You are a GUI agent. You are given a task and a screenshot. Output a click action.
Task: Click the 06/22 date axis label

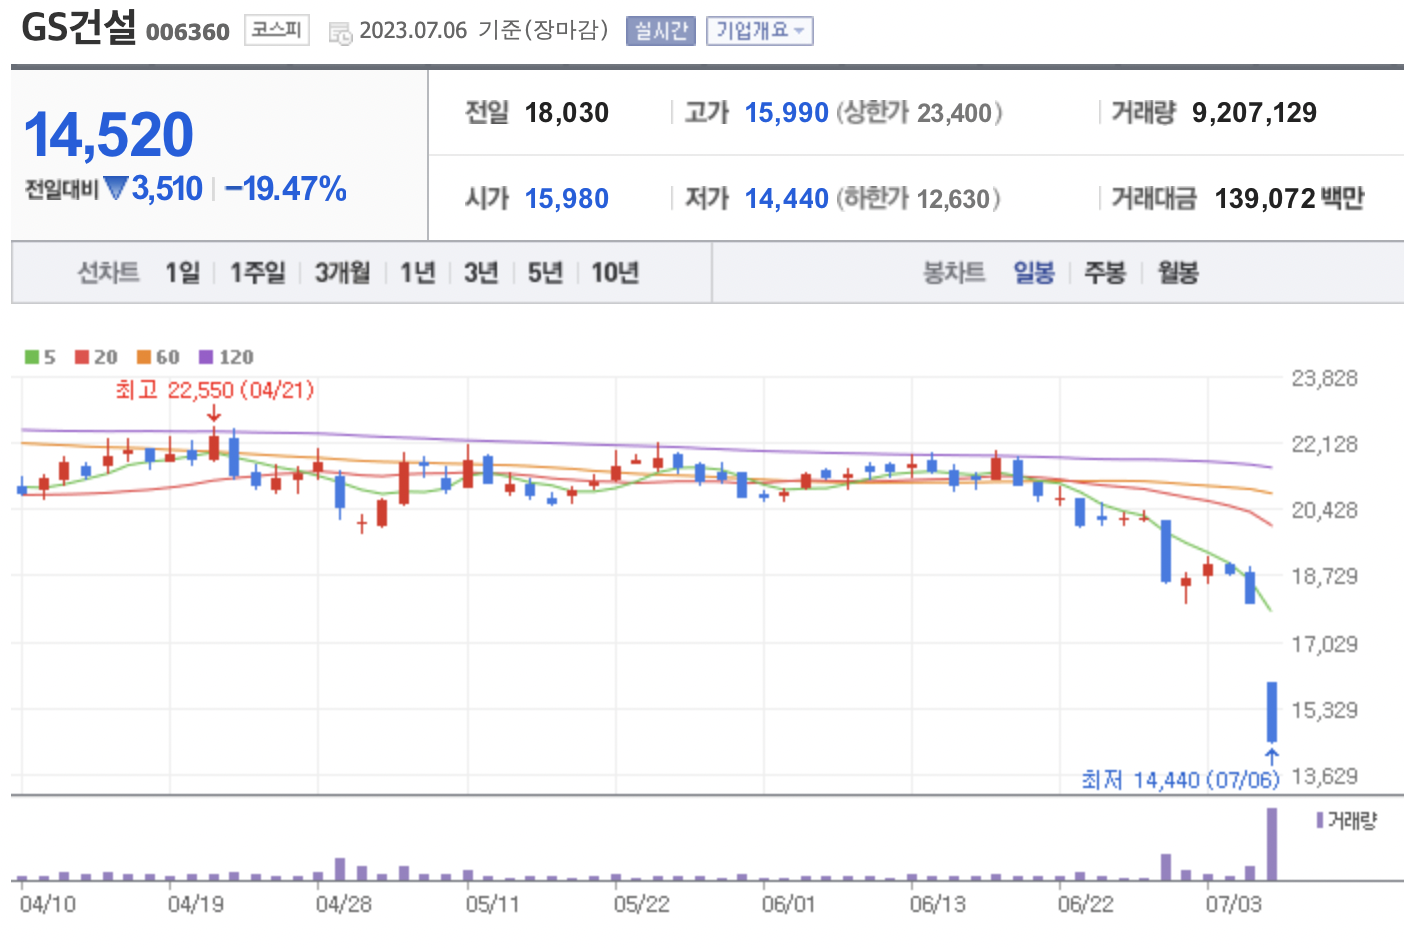tap(1085, 905)
